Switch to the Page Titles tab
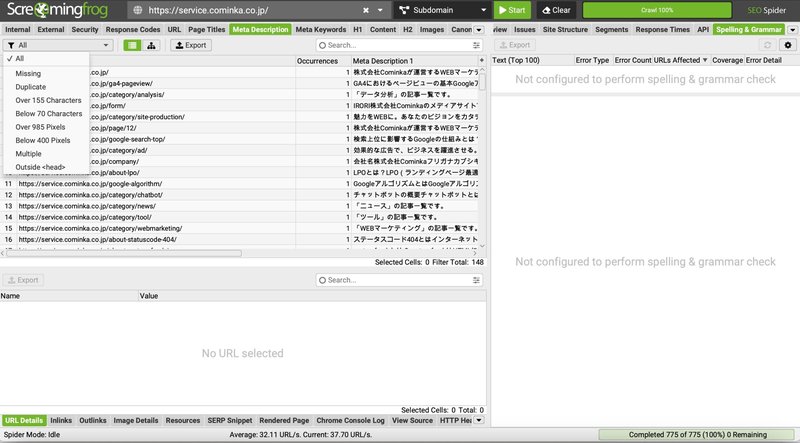The width and height of the screenshot is (800, 443). [x=207, y=30]
